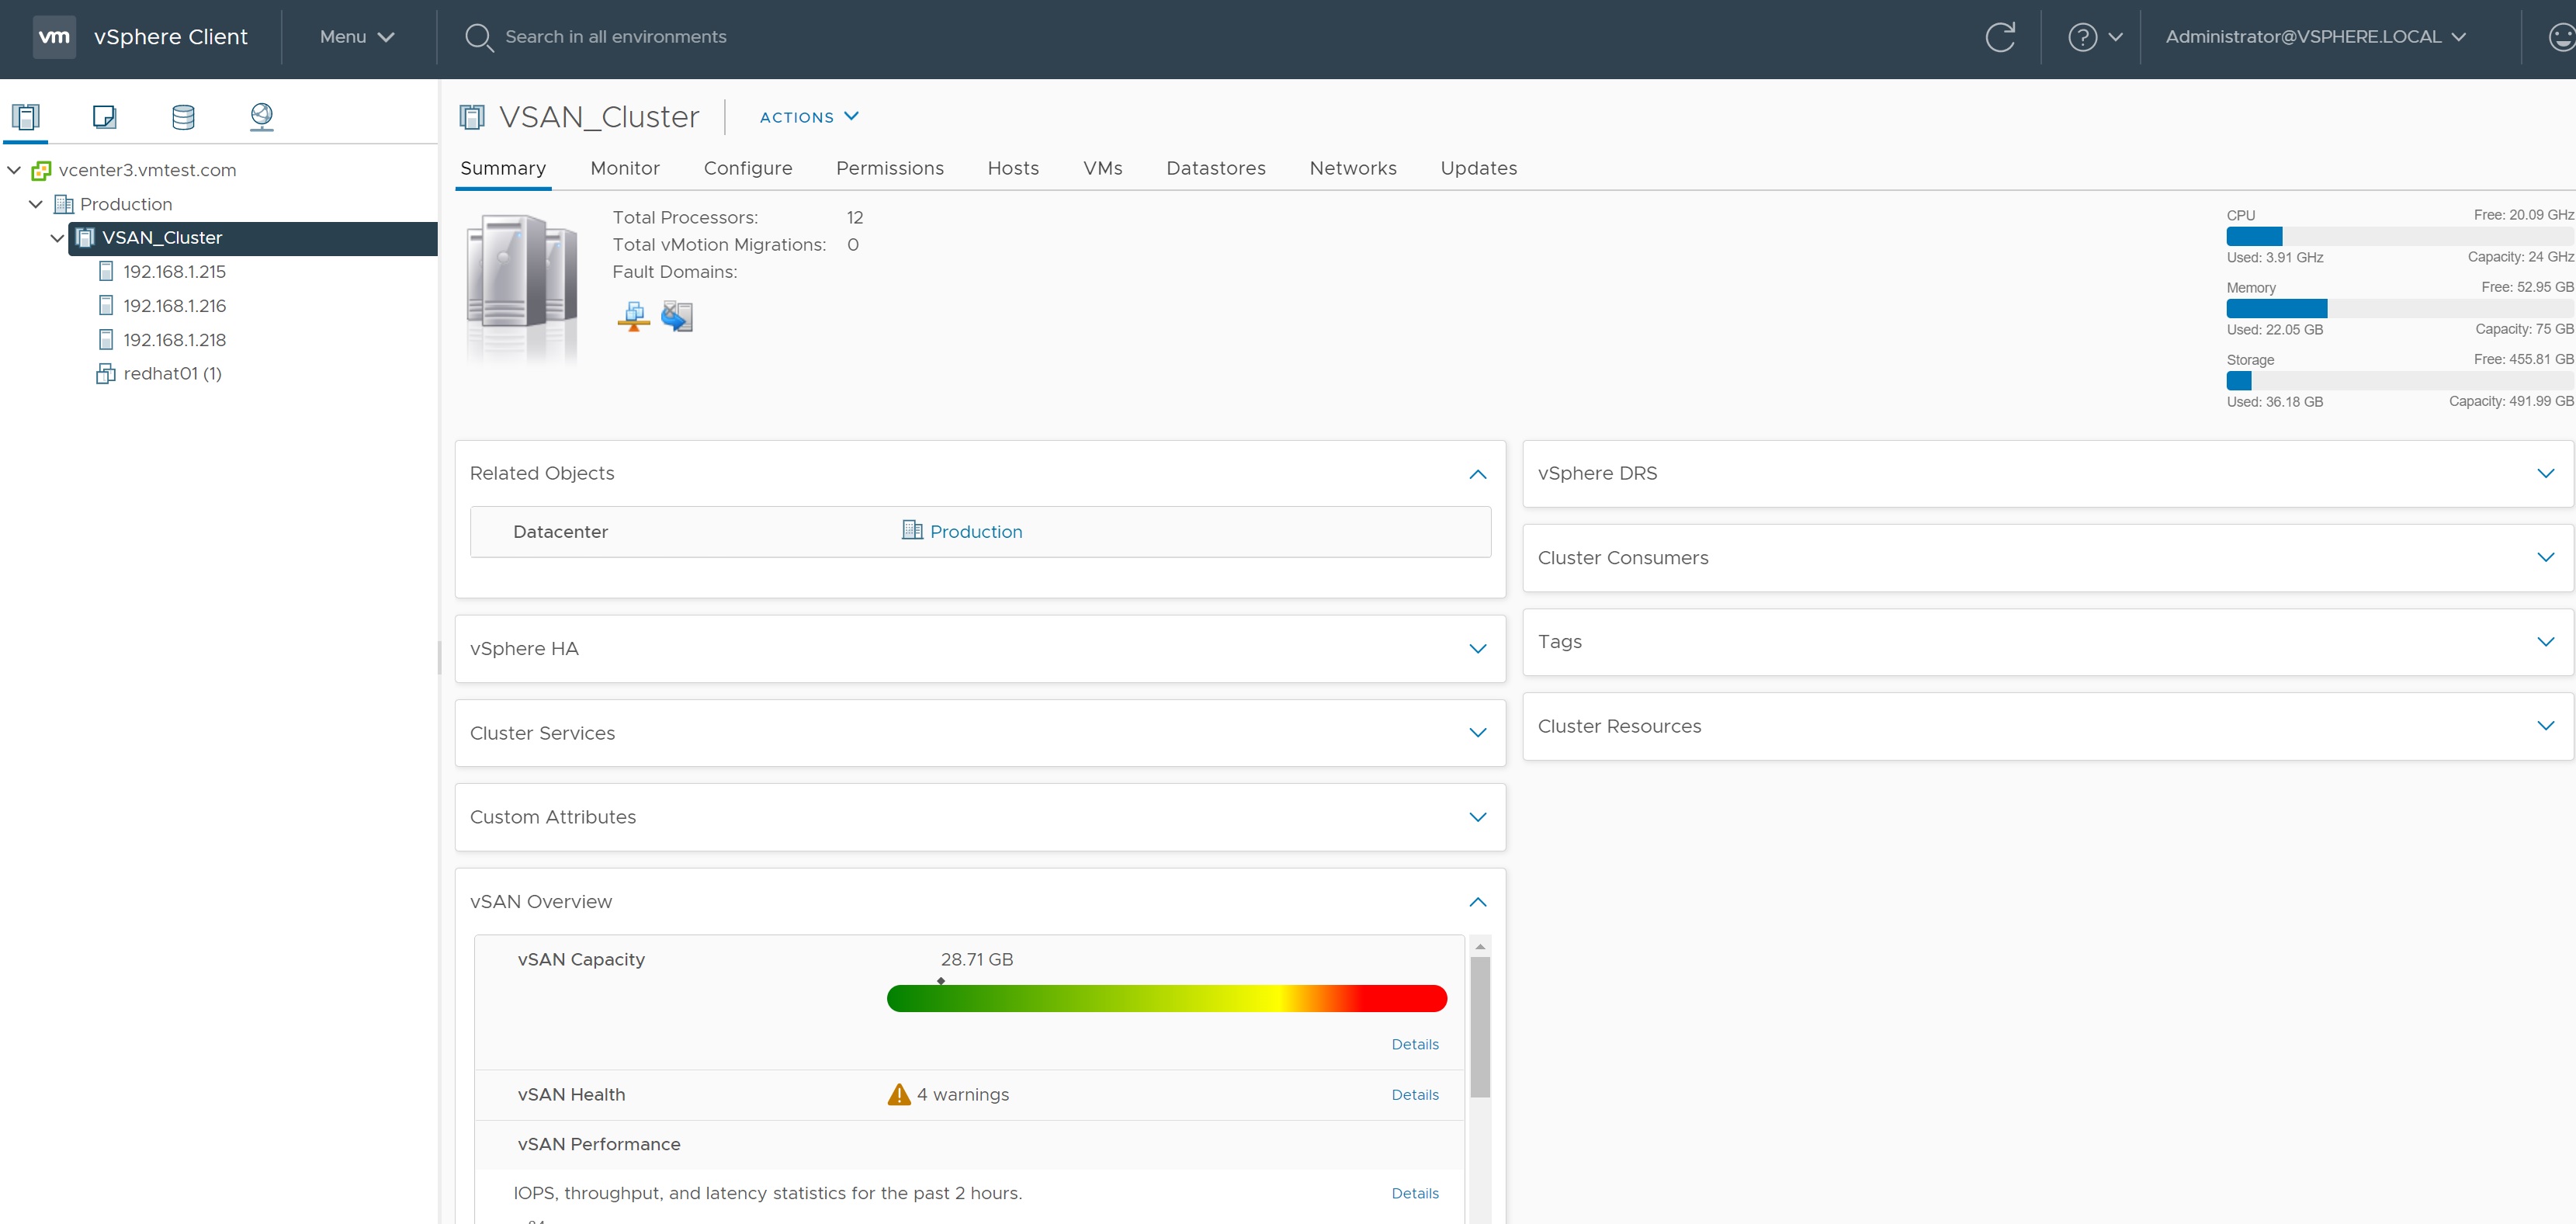Click the vSAN Capacity gradient bar
Viewport: 2576px width, 1224px height.
point(1166,998)
